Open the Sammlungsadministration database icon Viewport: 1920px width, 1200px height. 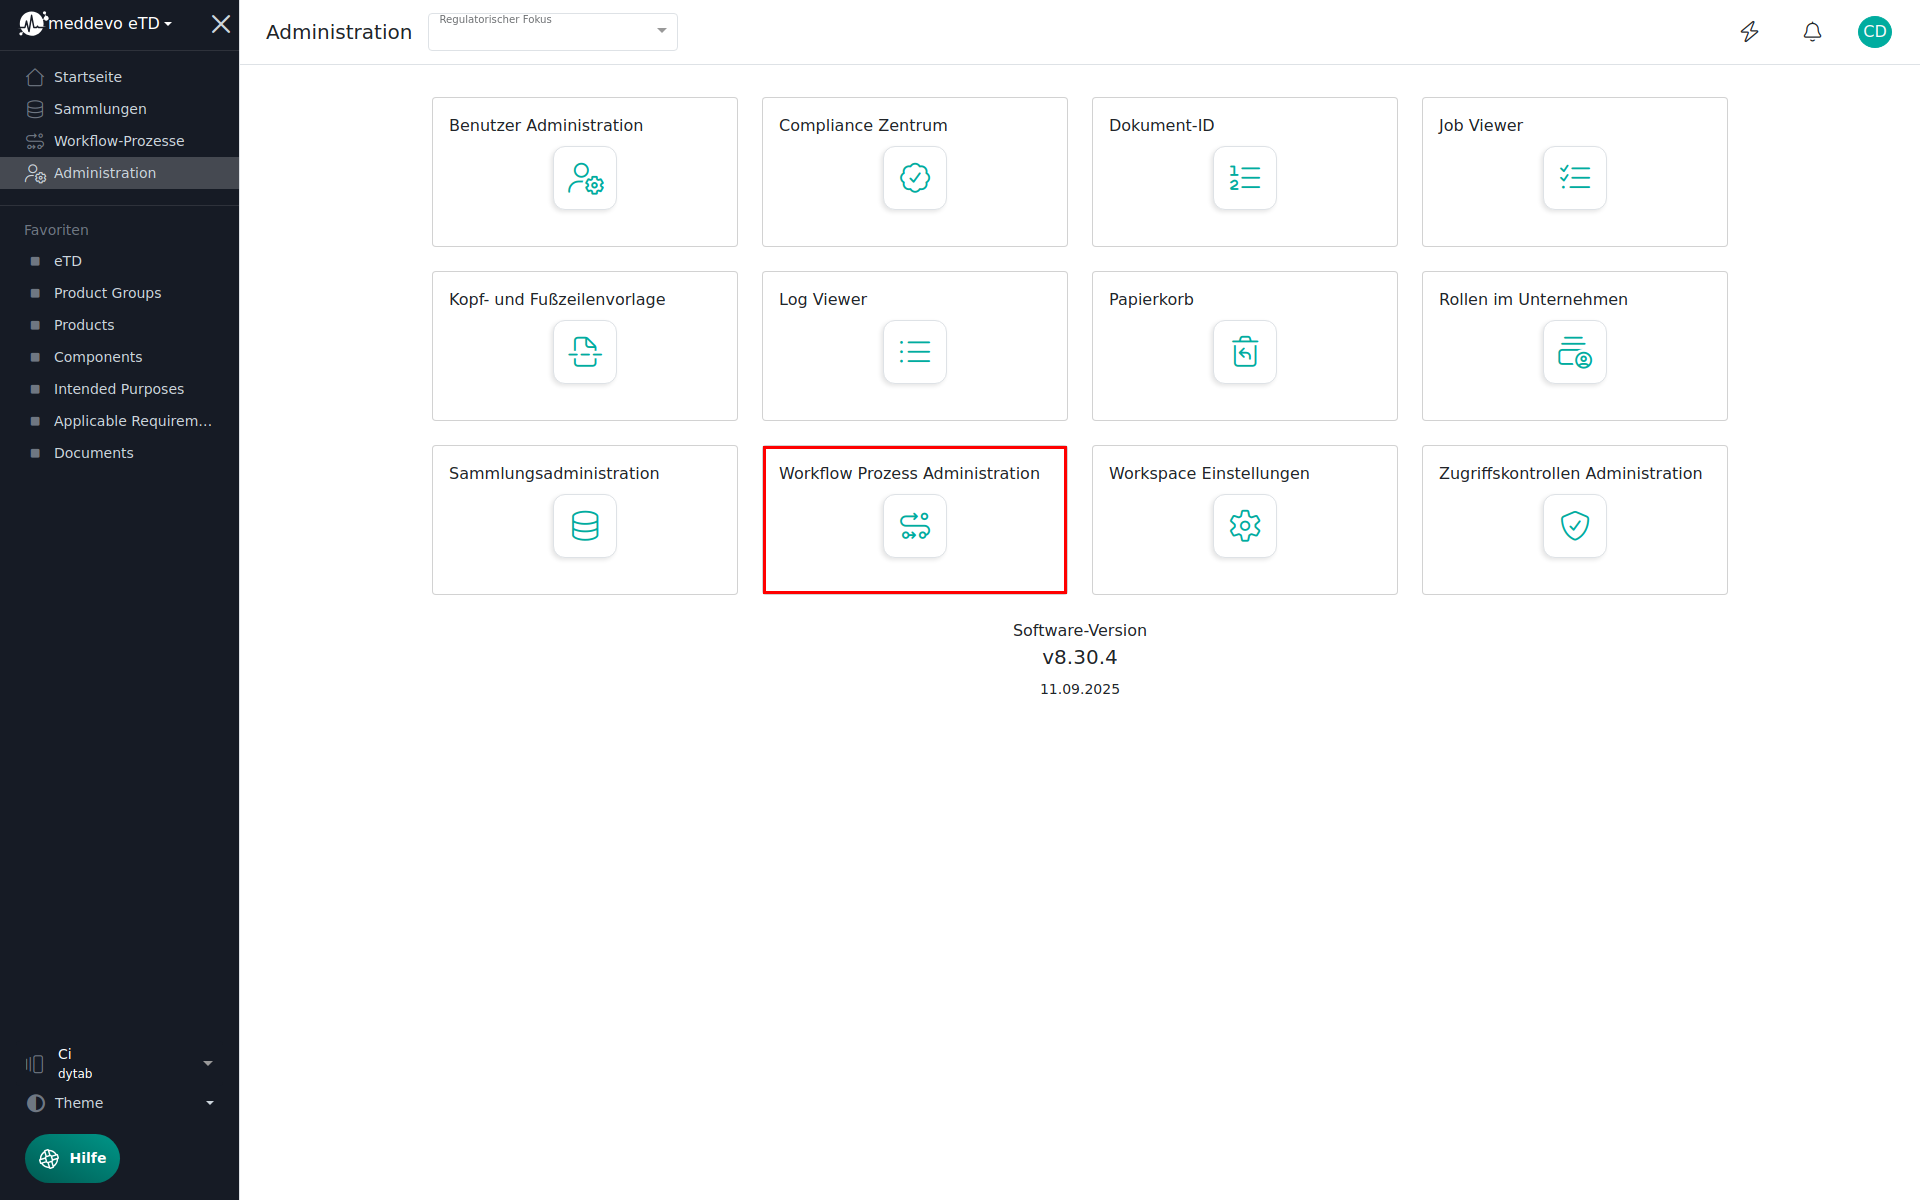coord(585,526)
